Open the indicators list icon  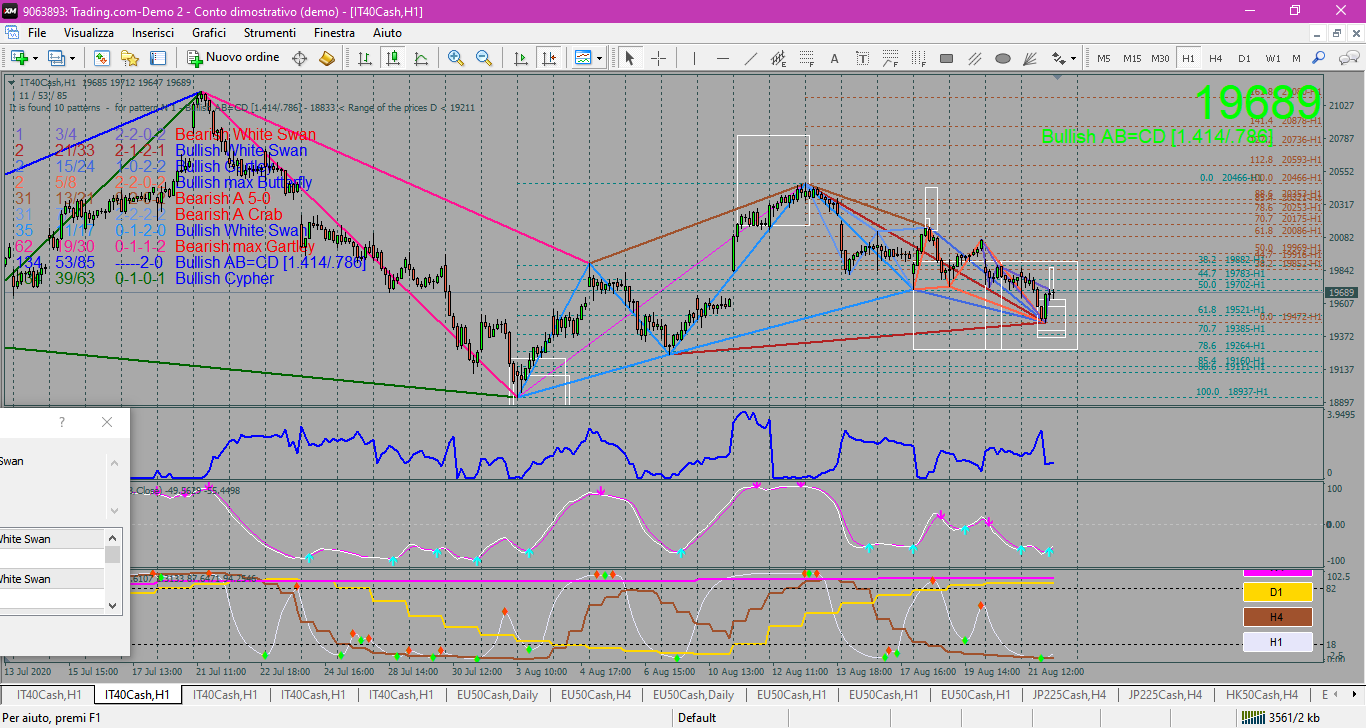click(583, 58)
